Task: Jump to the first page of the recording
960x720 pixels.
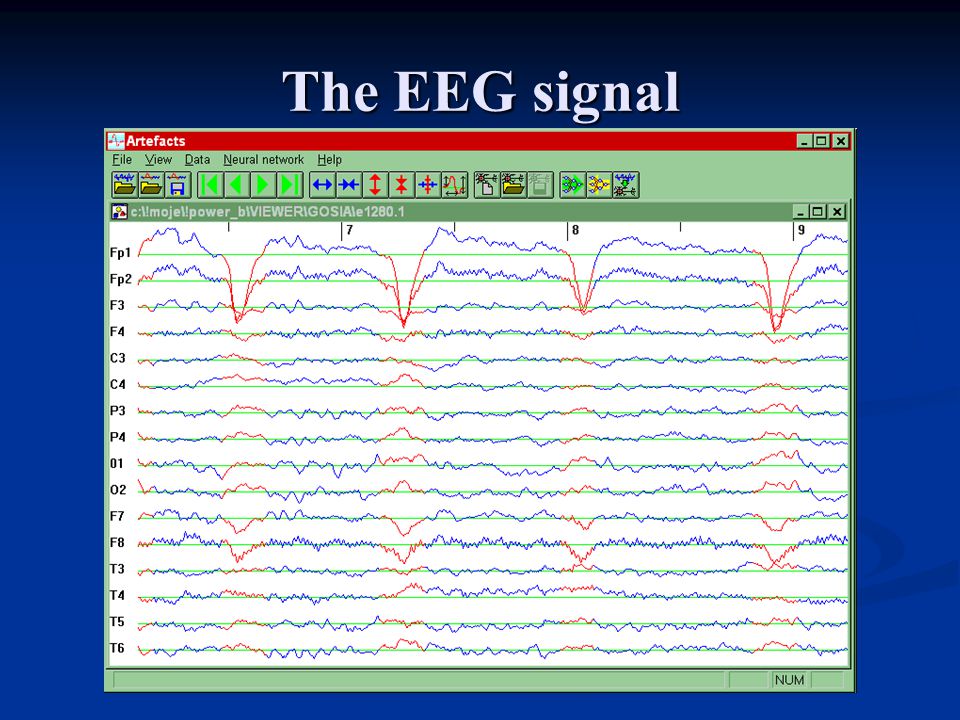Action: coord(210,184)
